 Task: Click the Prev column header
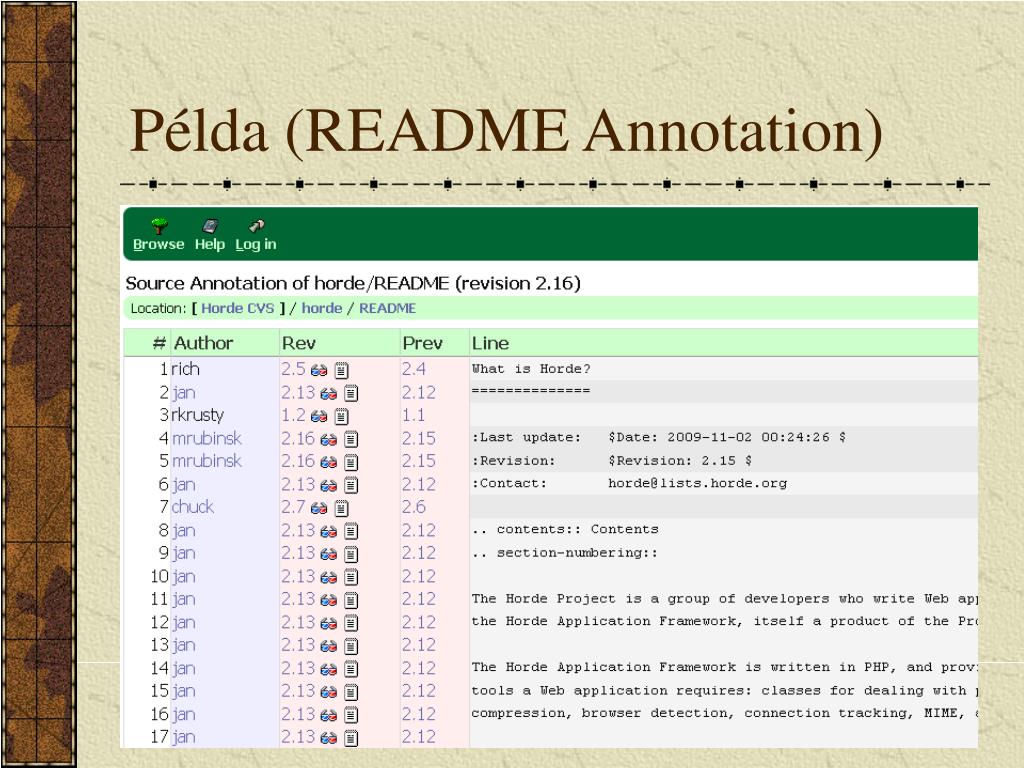(x=423, y=343)
